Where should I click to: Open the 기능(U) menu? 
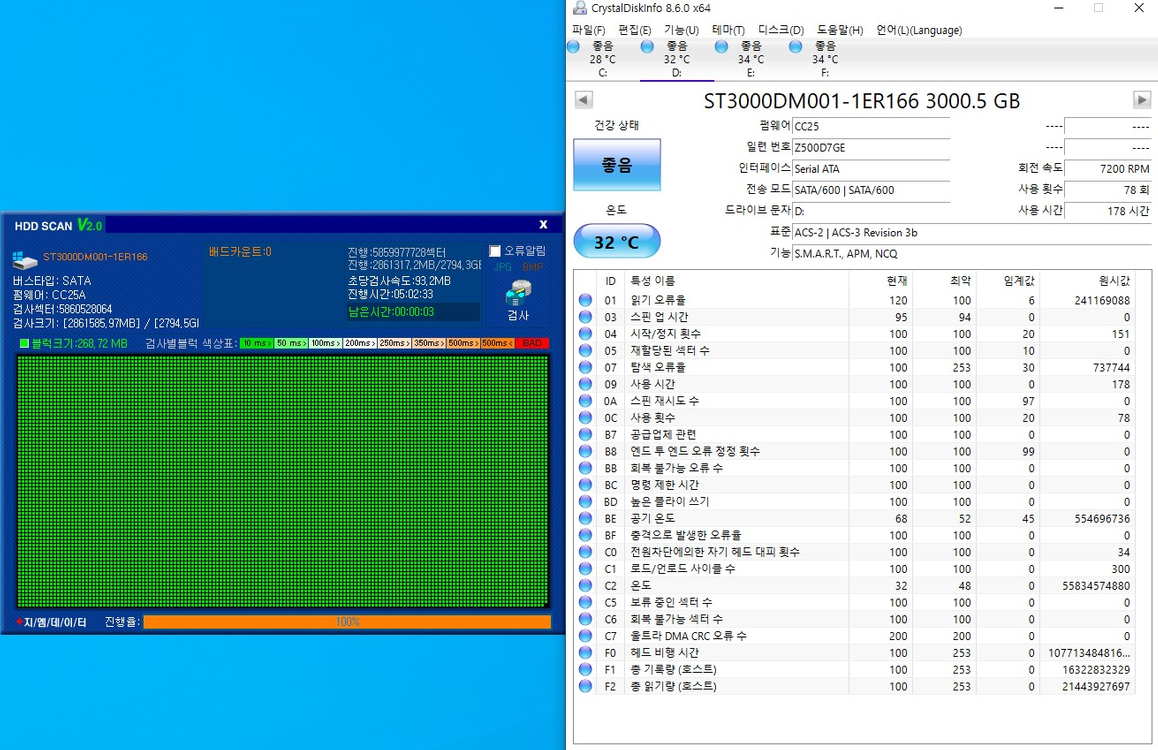tap(682, 30)
